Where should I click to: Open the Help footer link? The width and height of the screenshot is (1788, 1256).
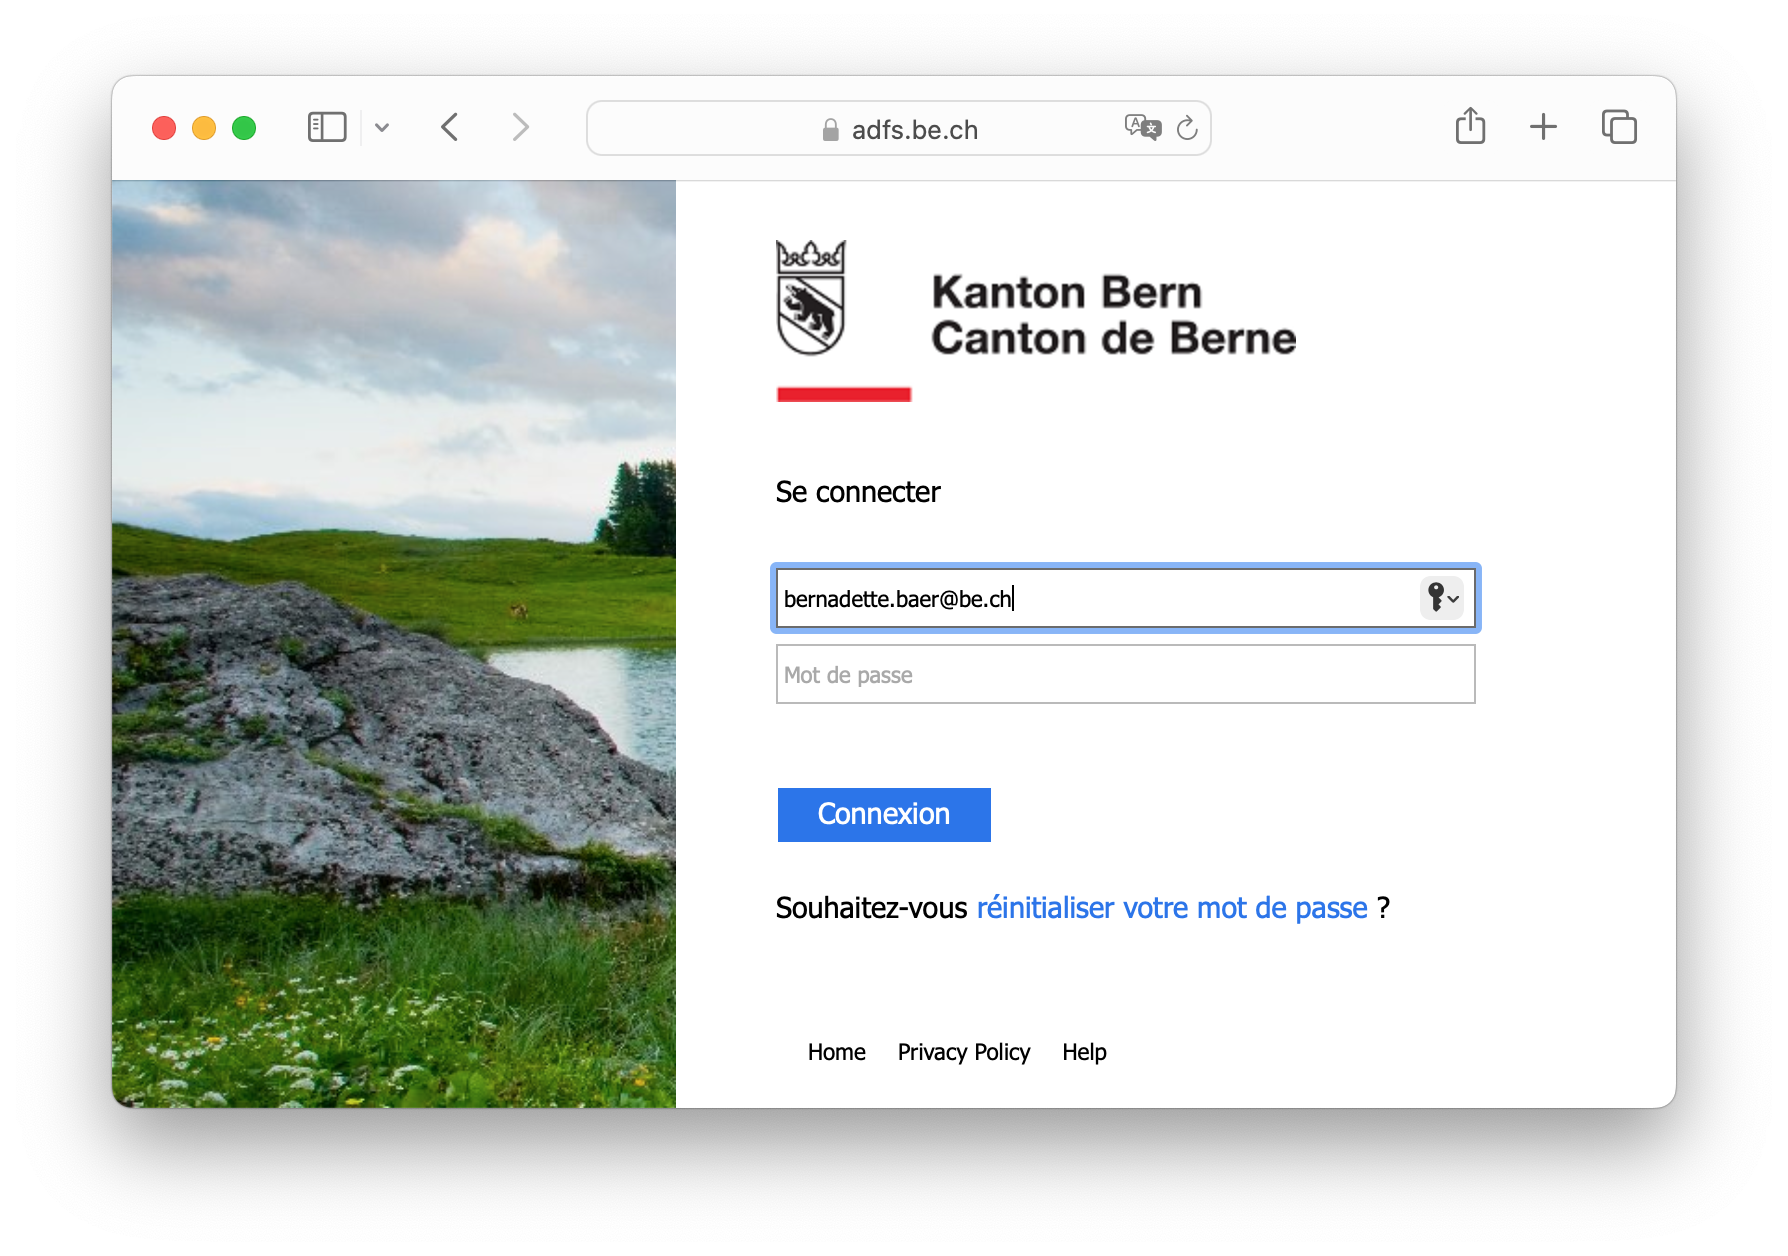[x=1084, y=1052]
